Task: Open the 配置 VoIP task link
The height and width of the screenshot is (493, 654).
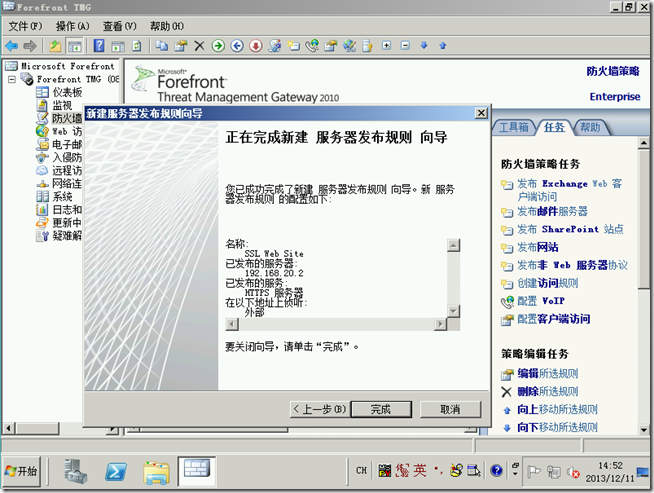Action: click(541, 301)
